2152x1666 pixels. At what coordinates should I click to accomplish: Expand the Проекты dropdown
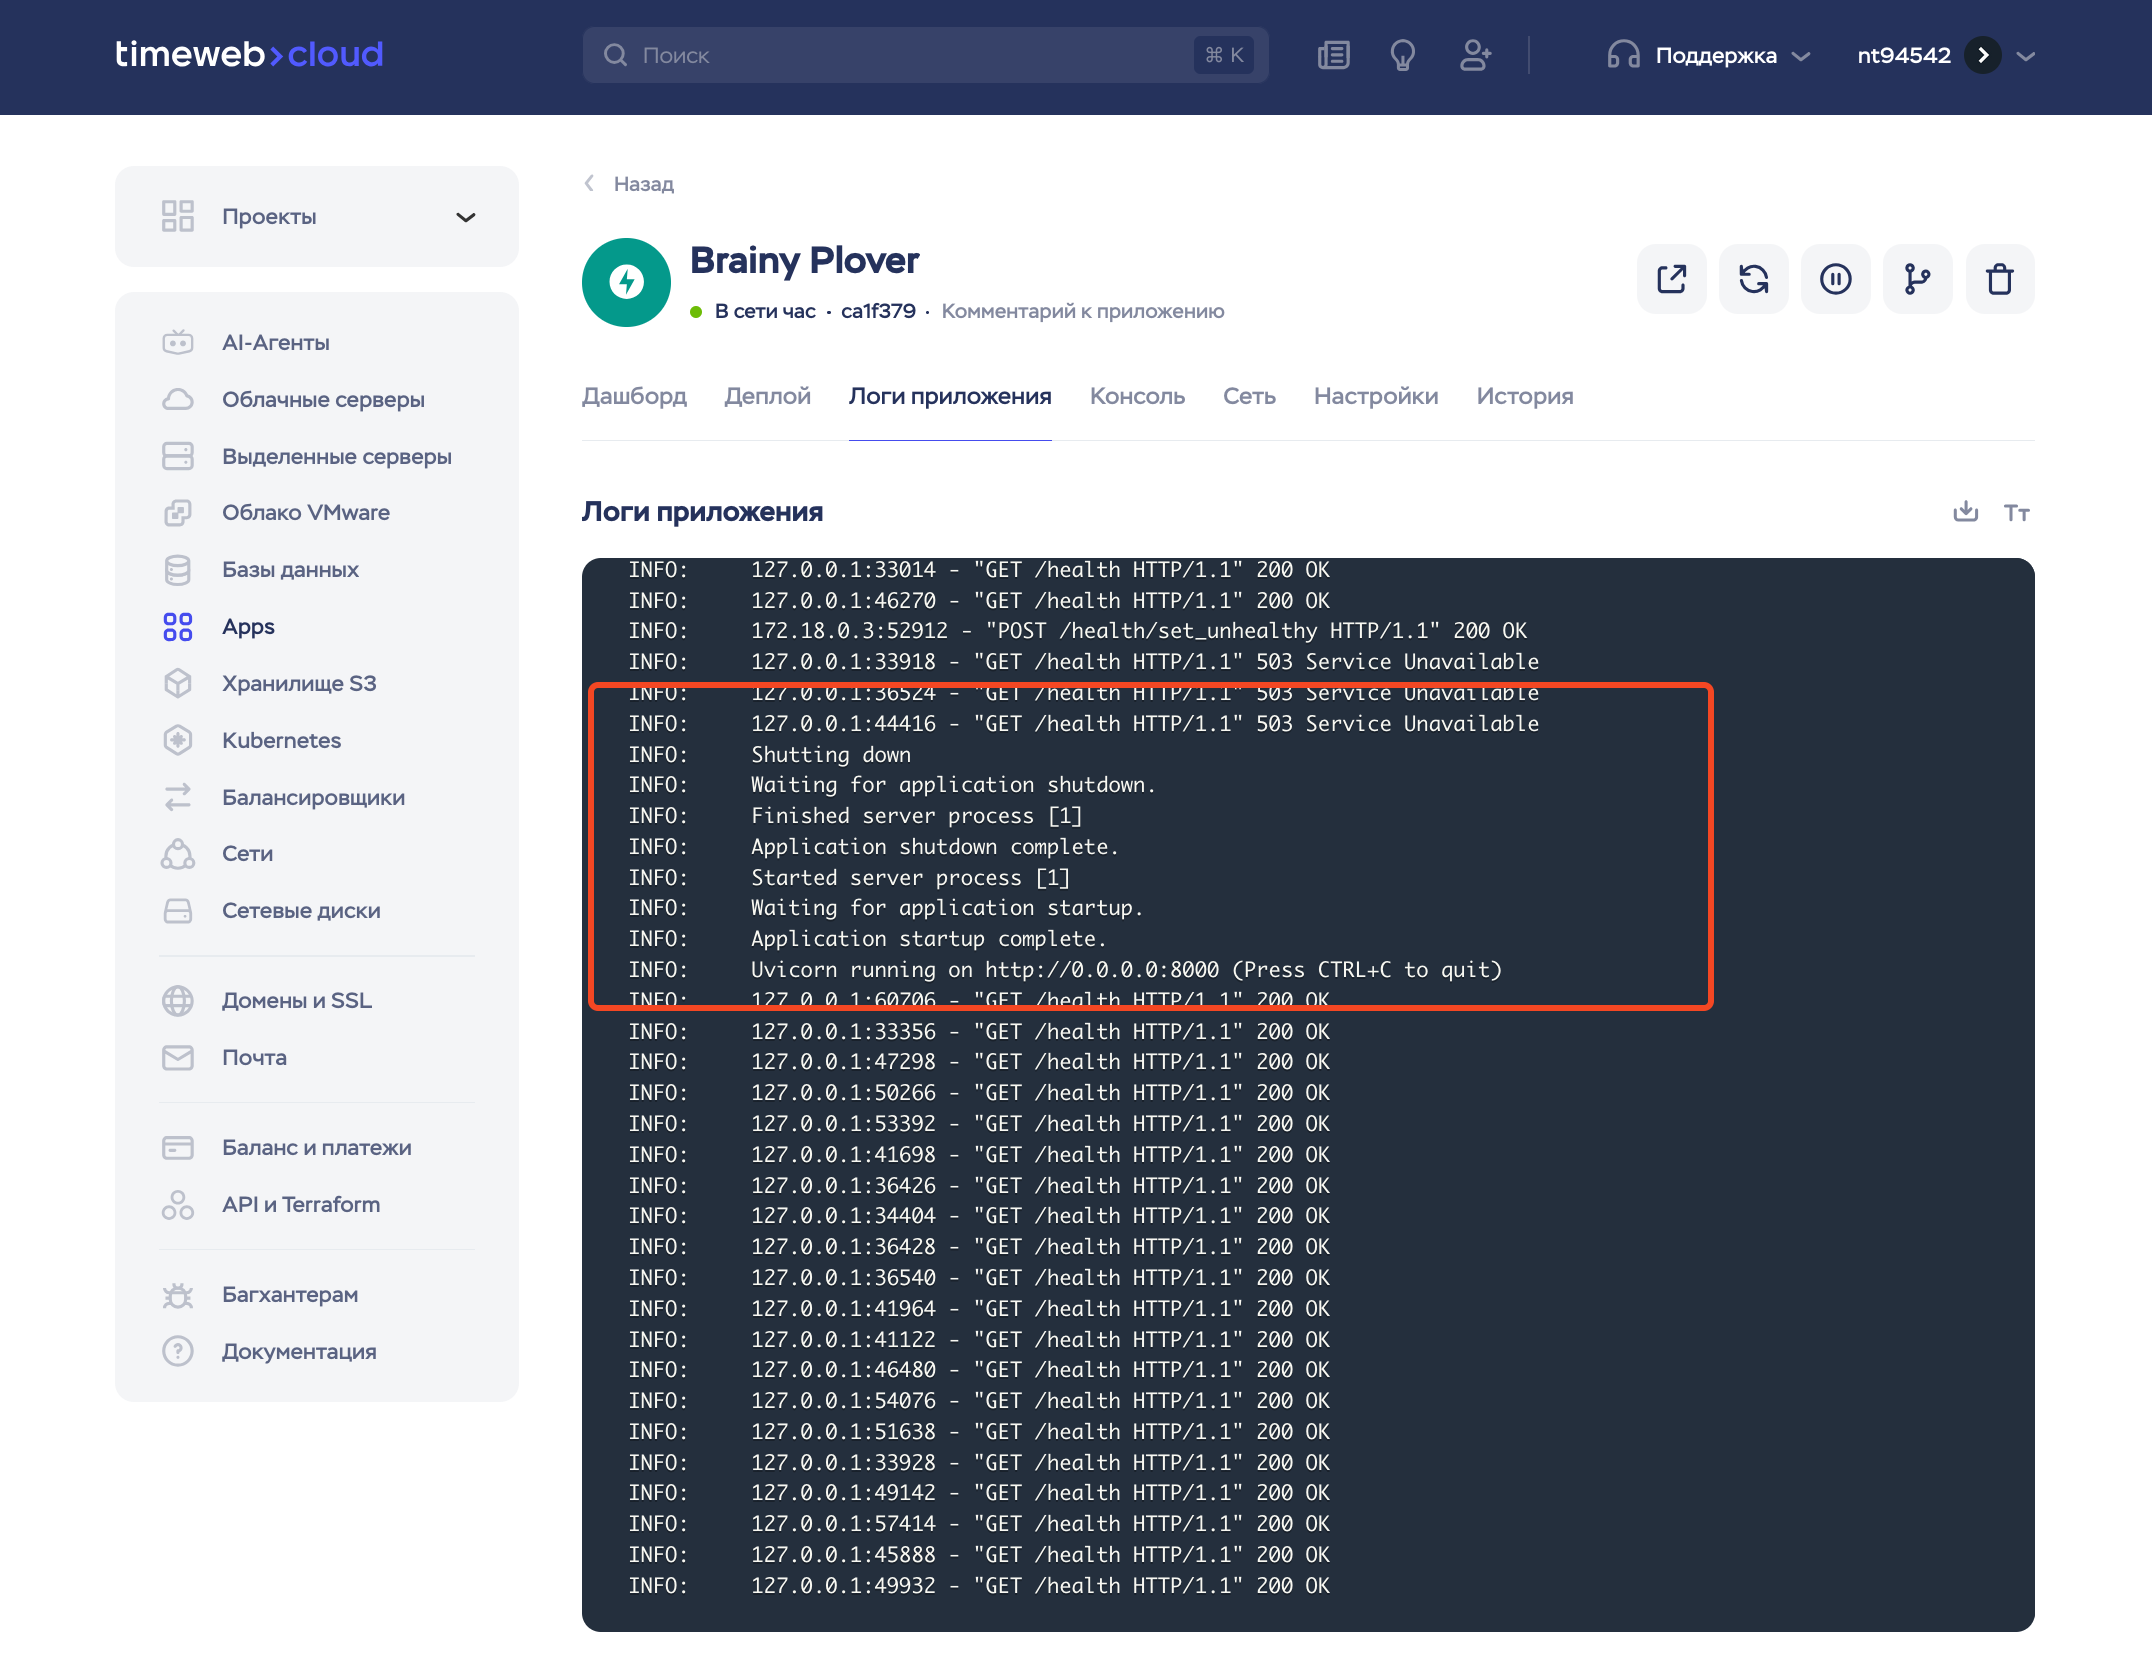(x=466, y=217)
